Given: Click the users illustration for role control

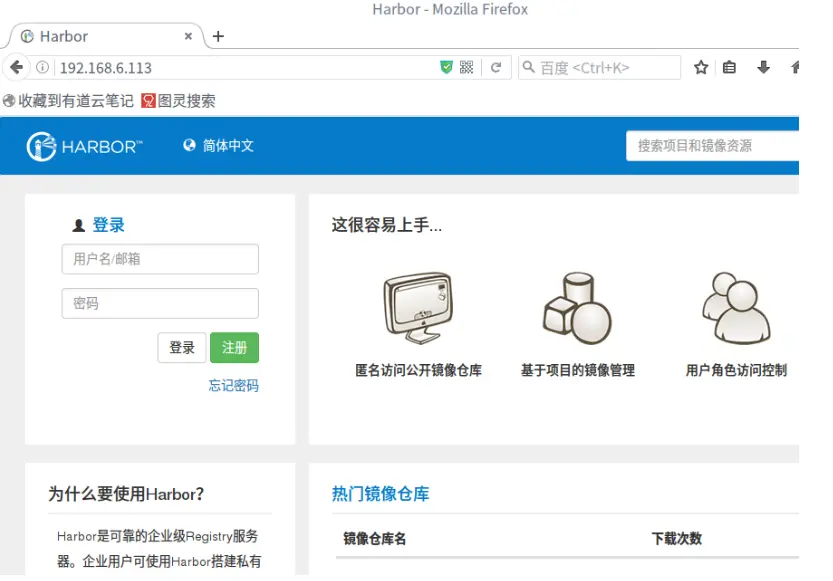Looking at the screenshot, I should point(736,308).
